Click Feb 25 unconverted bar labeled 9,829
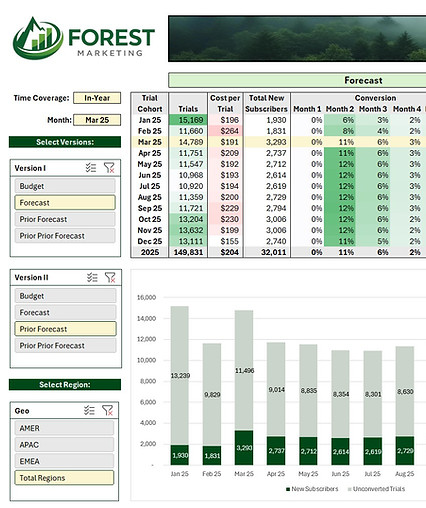The height and width of the screenshot is (508, 426). [x=212, y=395]
